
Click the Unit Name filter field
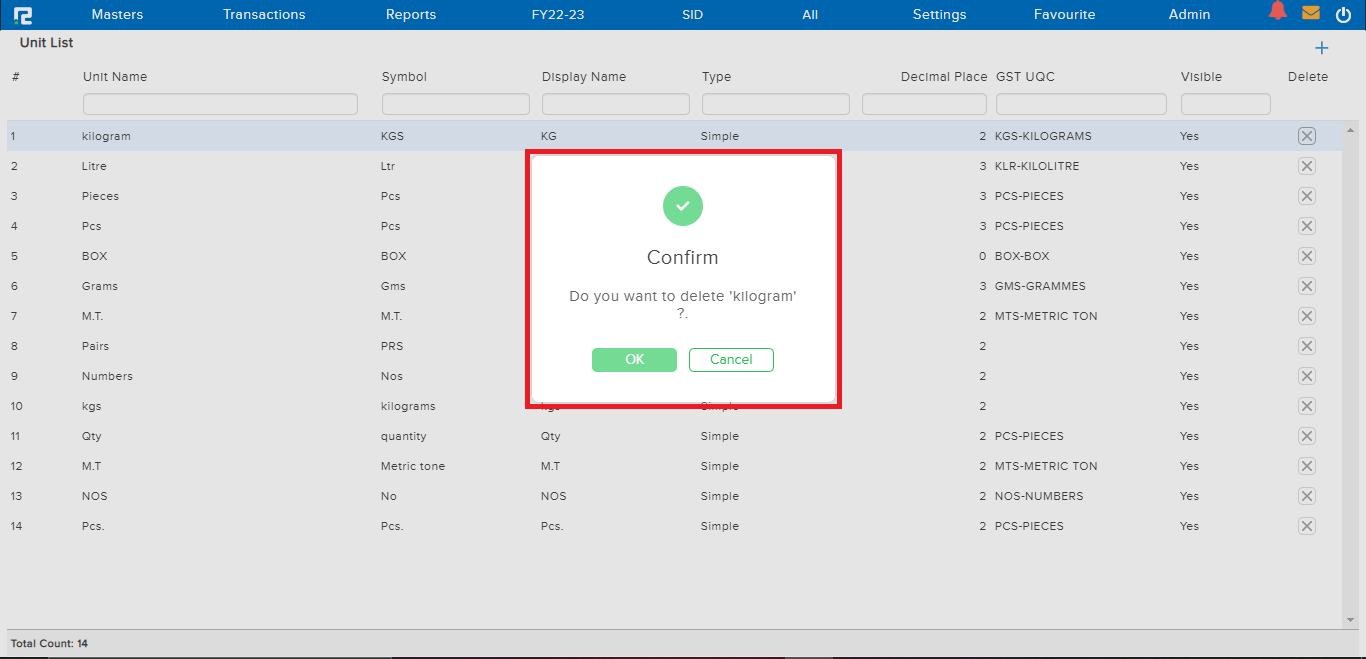[x=220, y=104]
